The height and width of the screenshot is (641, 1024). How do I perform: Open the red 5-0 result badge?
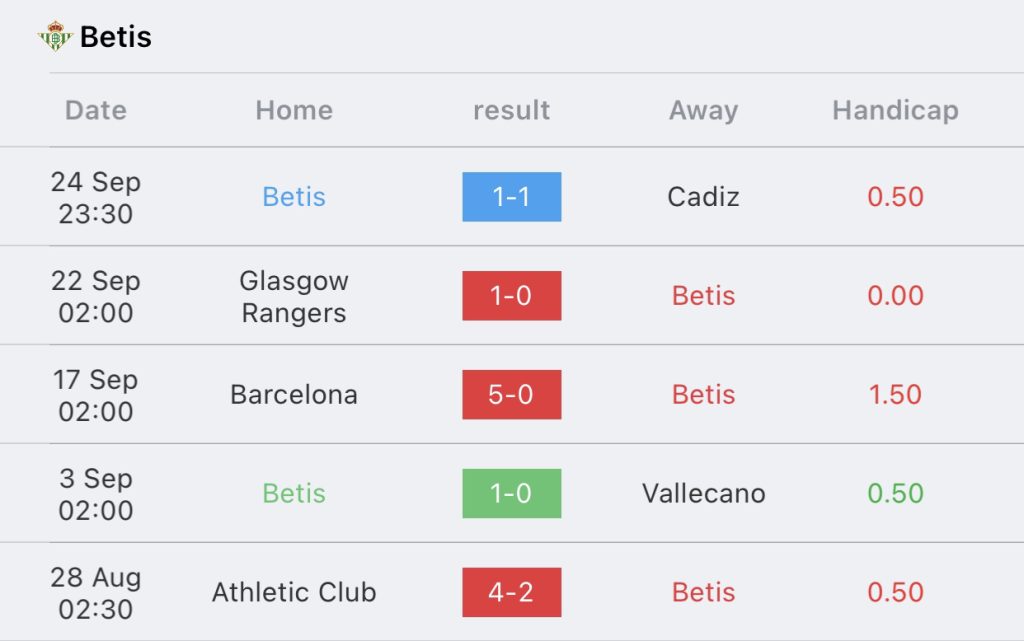511,394
